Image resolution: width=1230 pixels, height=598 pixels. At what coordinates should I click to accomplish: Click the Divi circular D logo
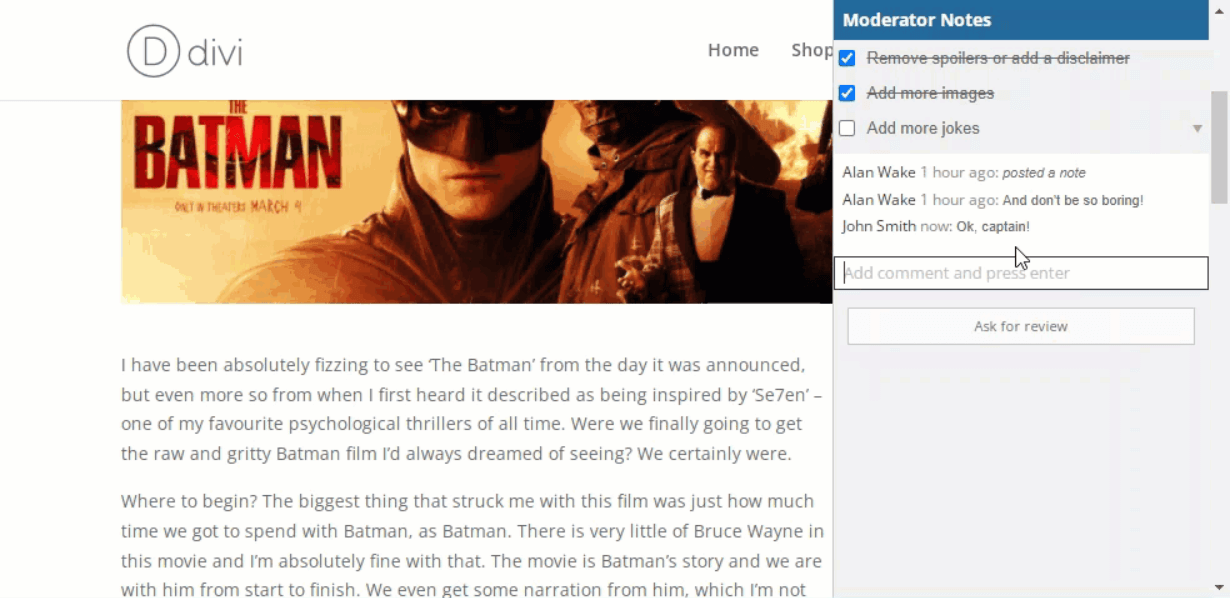(x=153, y=51)
